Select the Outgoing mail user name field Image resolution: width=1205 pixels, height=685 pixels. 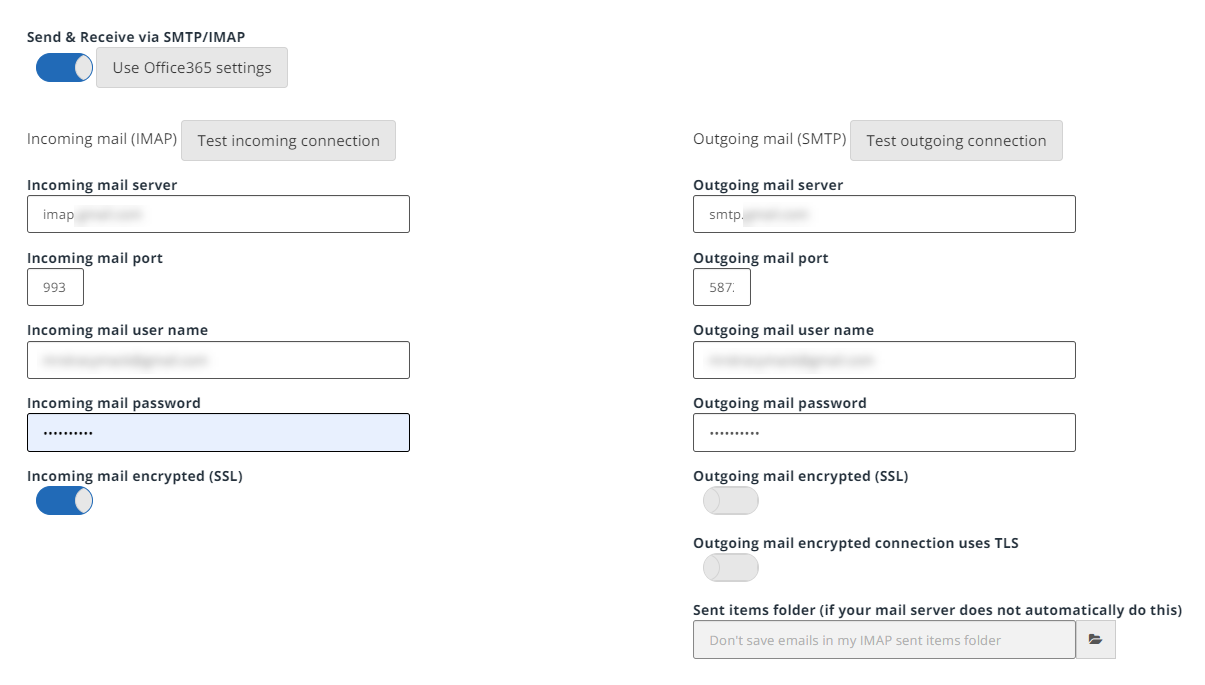click(884, 360)
